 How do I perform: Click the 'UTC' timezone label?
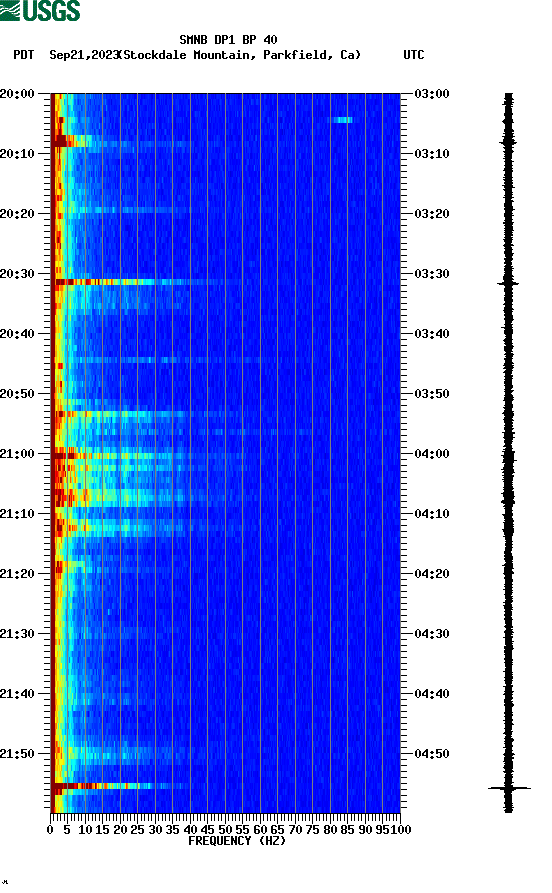click(x=414, y=55)
